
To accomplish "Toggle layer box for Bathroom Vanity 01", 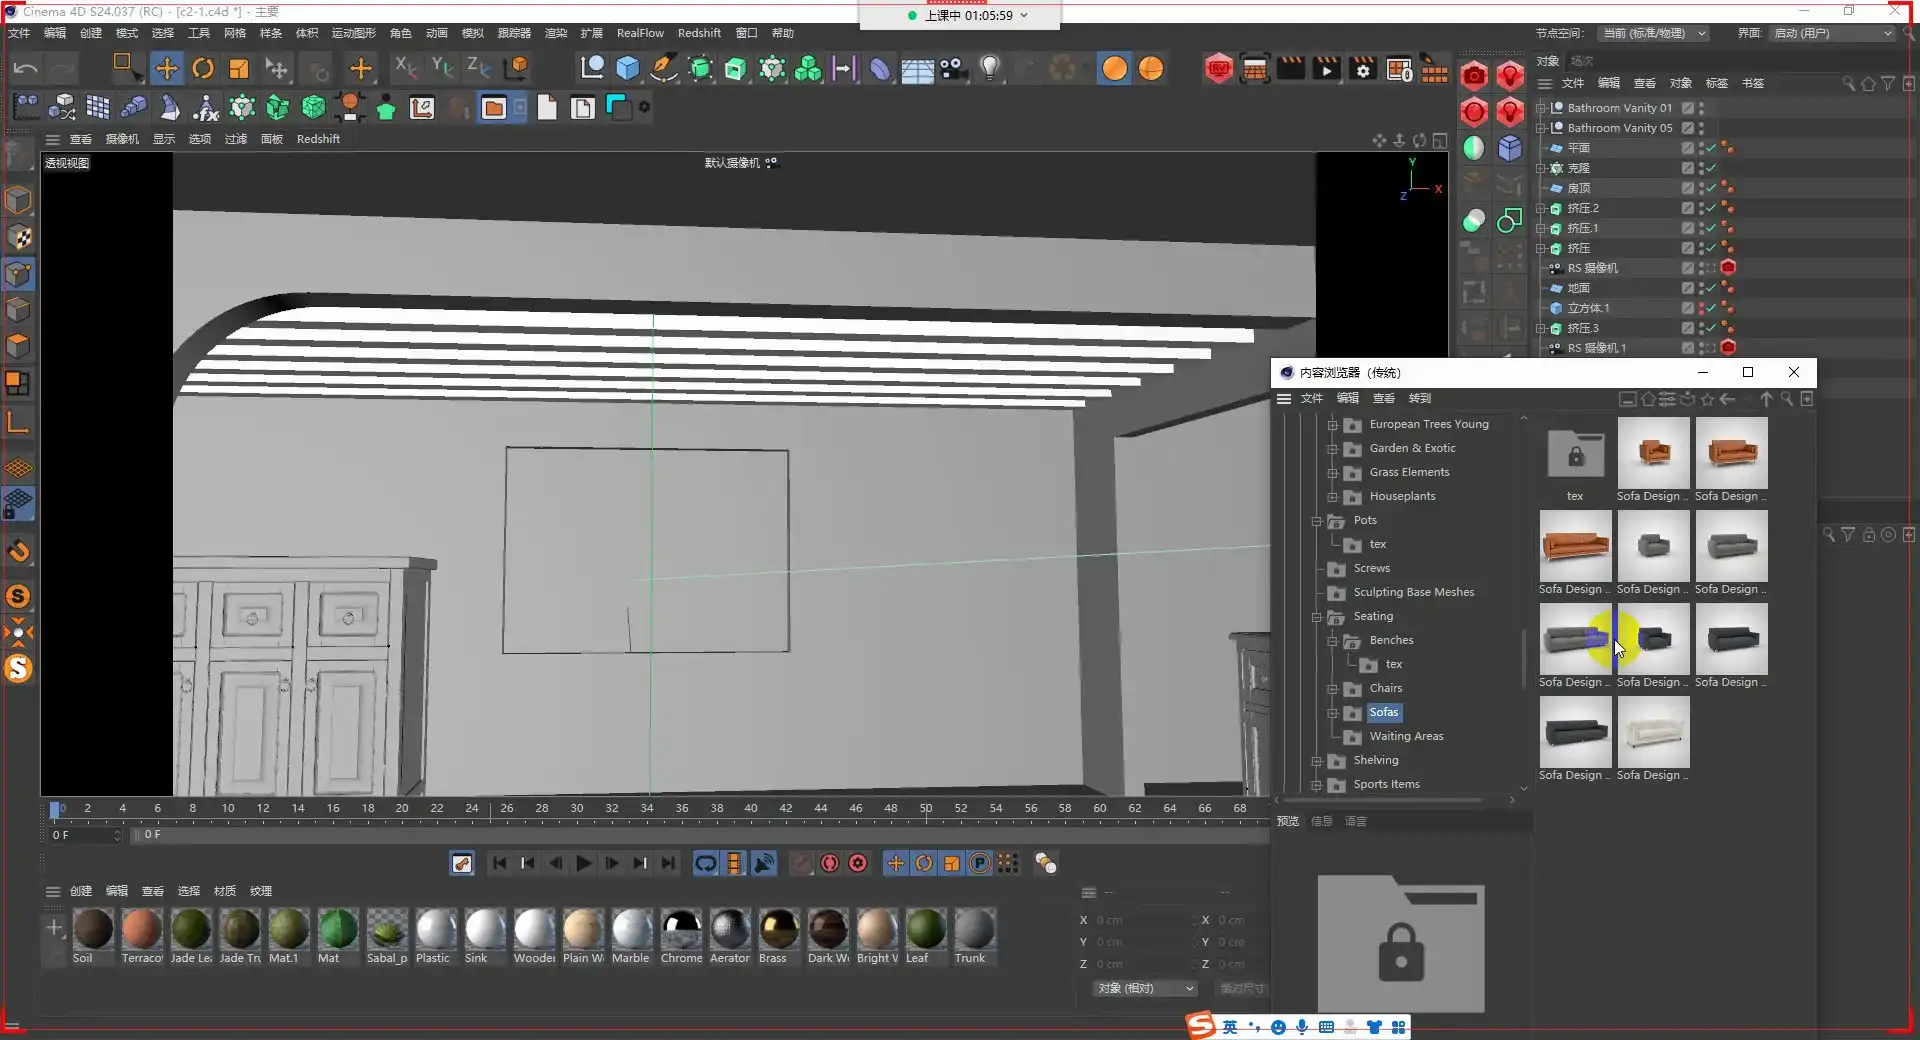I will click(x=1687, y=108).
